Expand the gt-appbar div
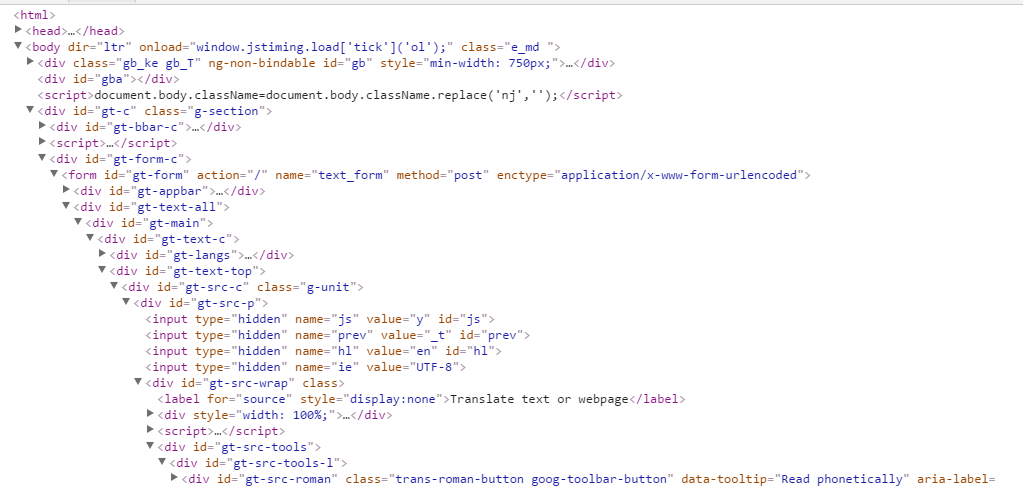1023x489 pixels. pos(67,190)
